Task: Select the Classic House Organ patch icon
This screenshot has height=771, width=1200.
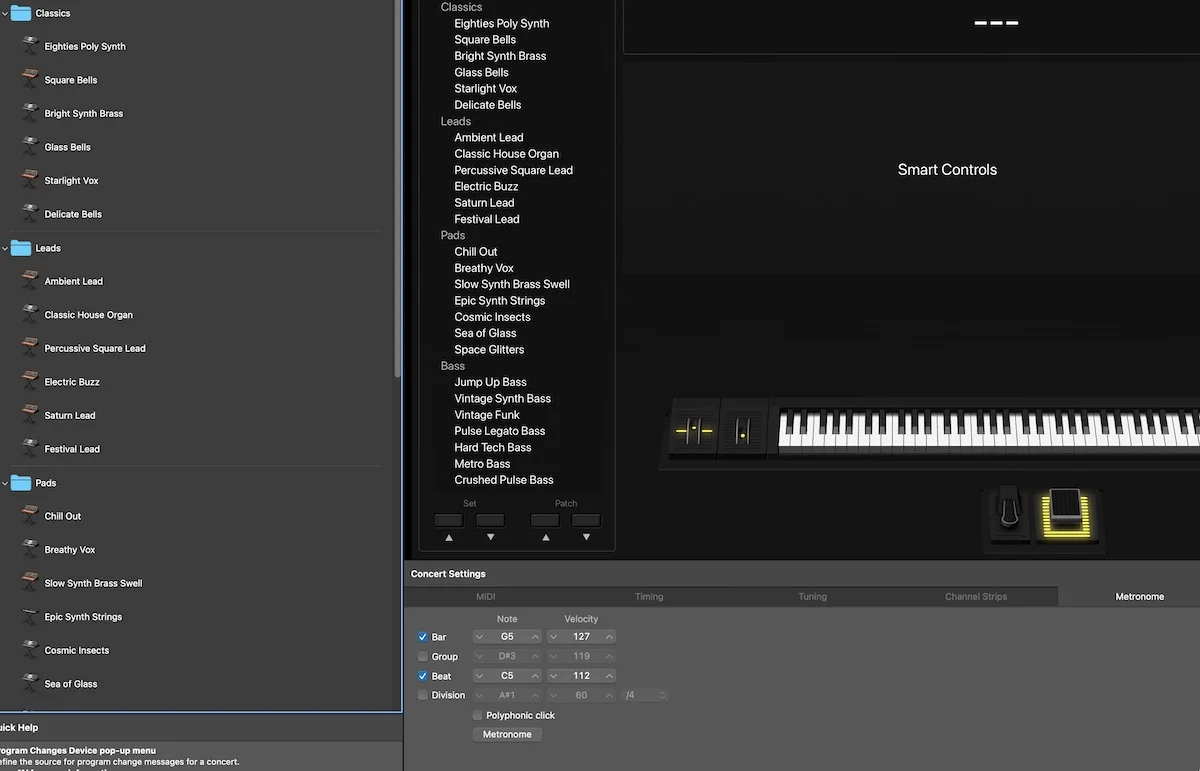Action: click(x=30, y=315)
